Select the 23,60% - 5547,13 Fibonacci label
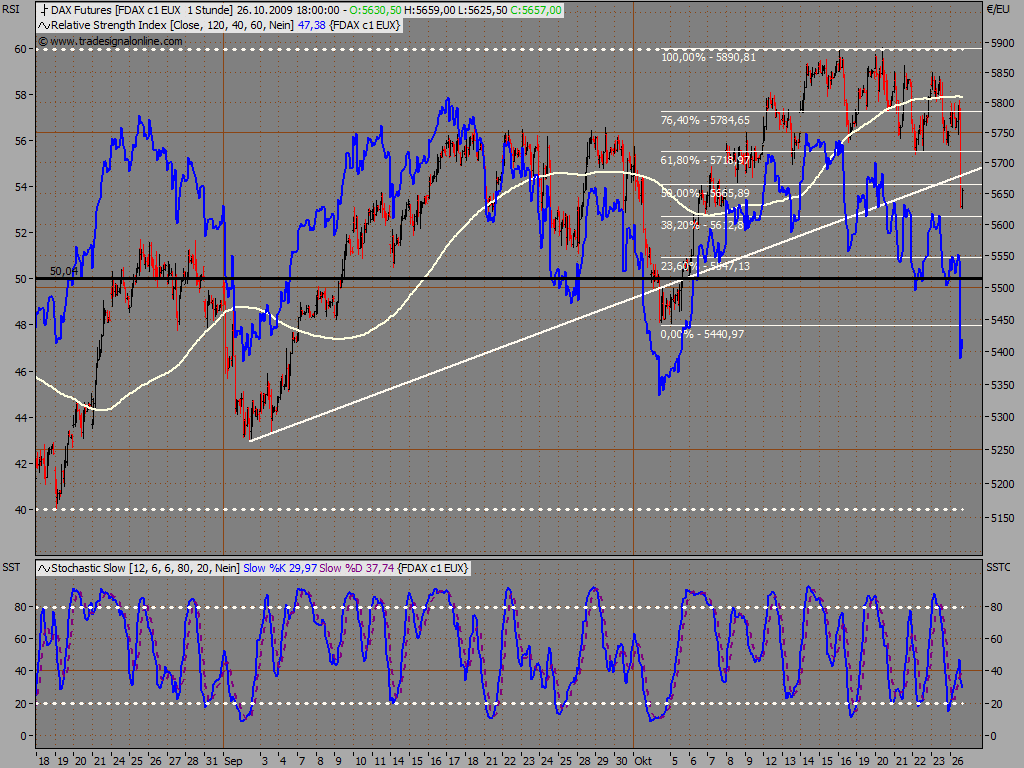The image size is (1024, 768). coord(705,266)
